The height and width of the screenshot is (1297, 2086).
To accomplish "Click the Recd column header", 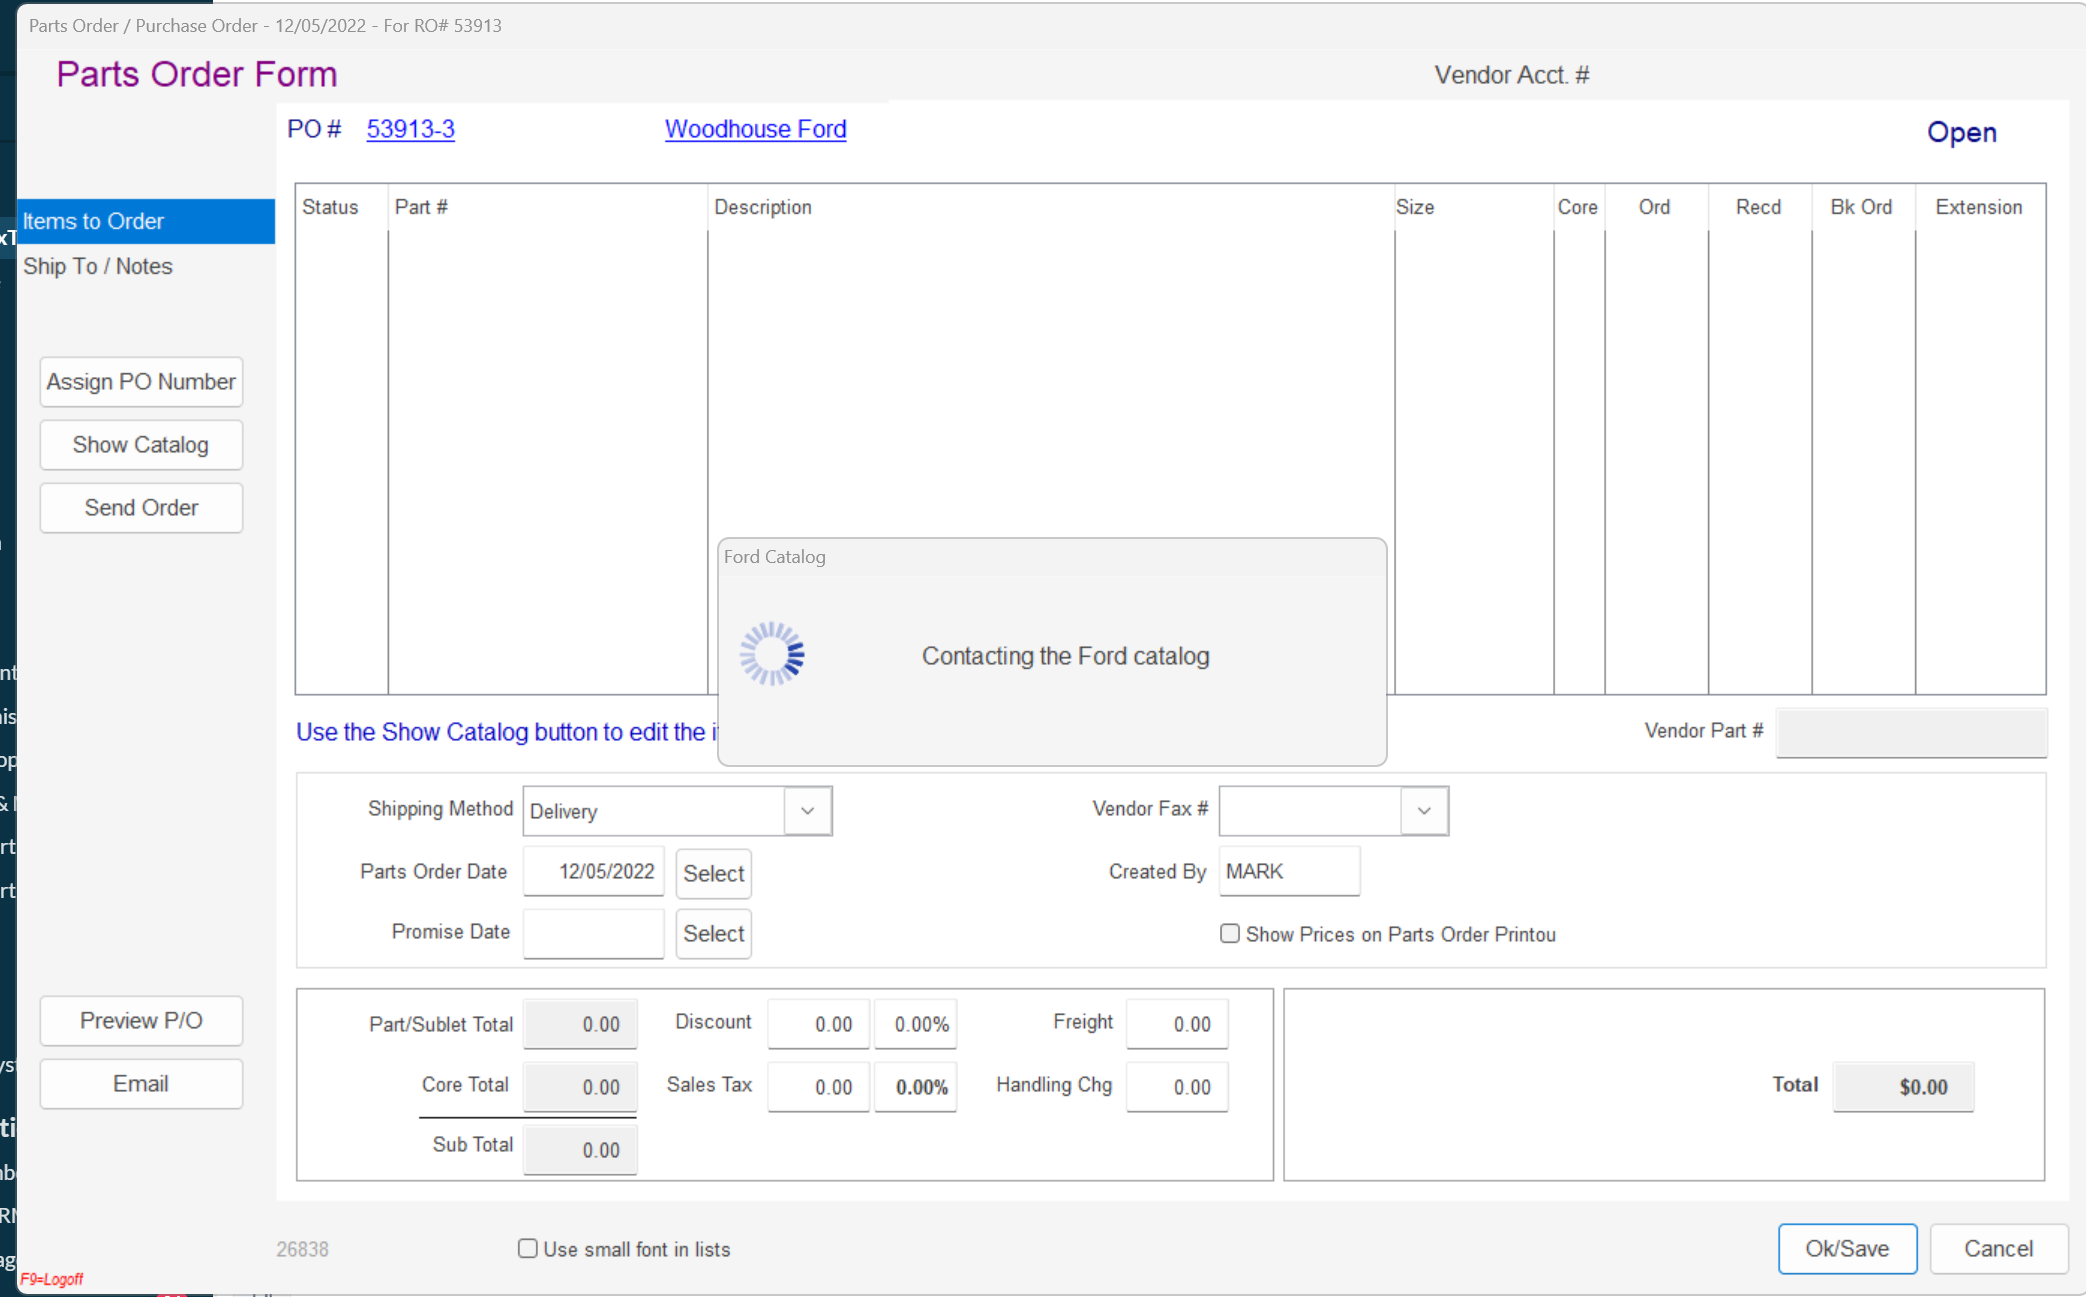I will pyautogui.click(x=1759, y=207).
